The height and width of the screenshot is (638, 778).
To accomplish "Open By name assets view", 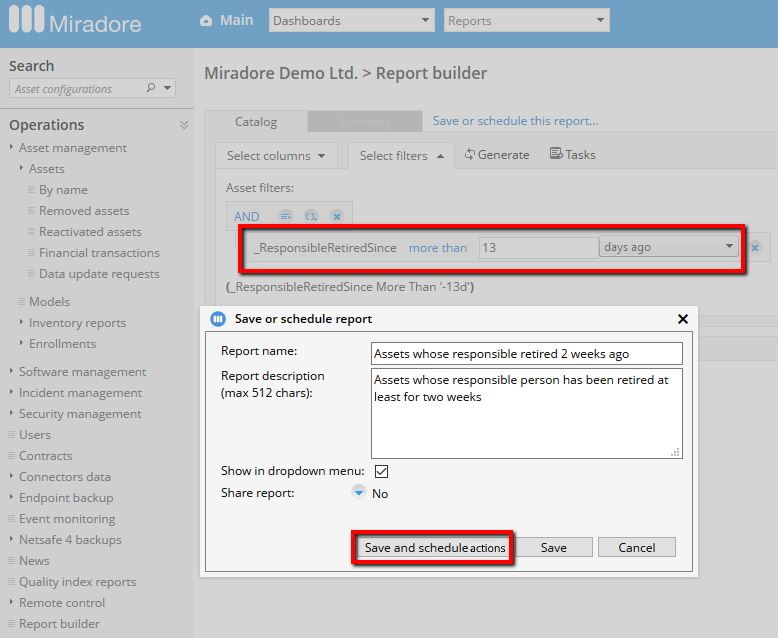I will pos(63,190).
